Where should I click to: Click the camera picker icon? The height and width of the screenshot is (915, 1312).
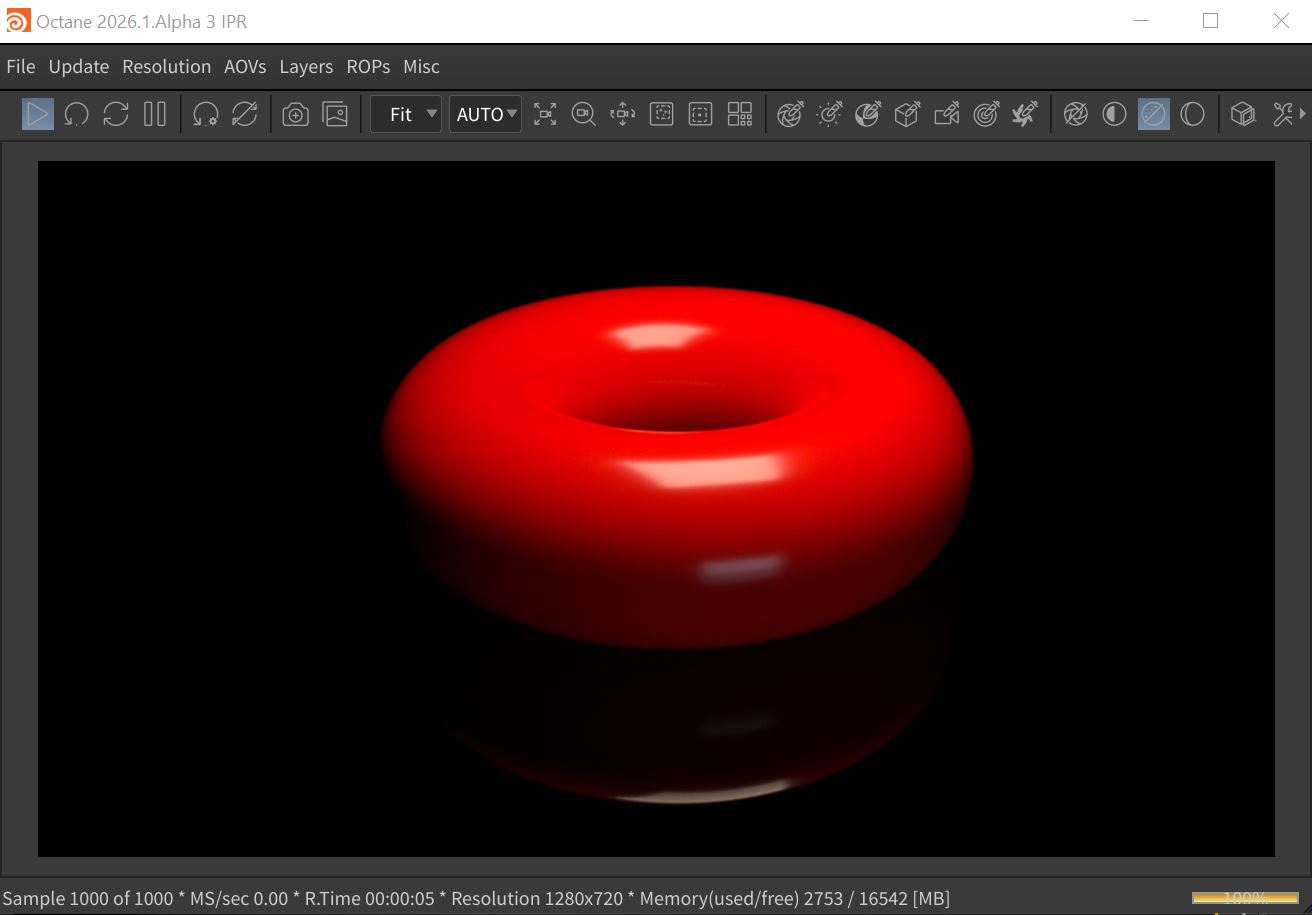pyautogui.click(x=946, y=114)
